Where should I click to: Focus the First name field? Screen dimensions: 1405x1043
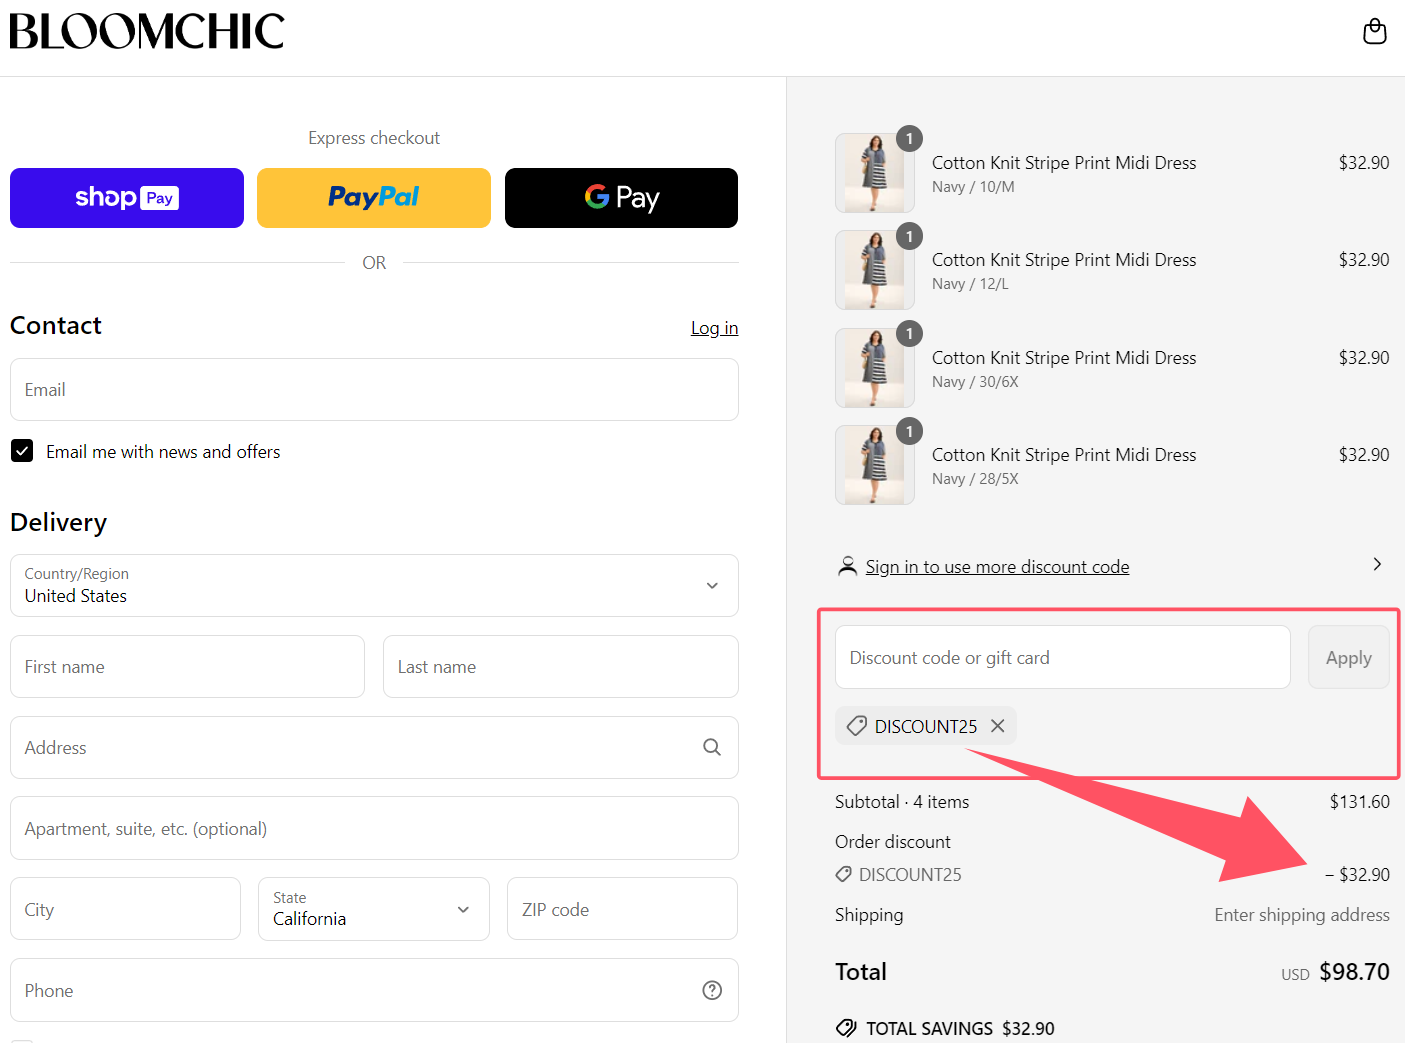[187, 666]
